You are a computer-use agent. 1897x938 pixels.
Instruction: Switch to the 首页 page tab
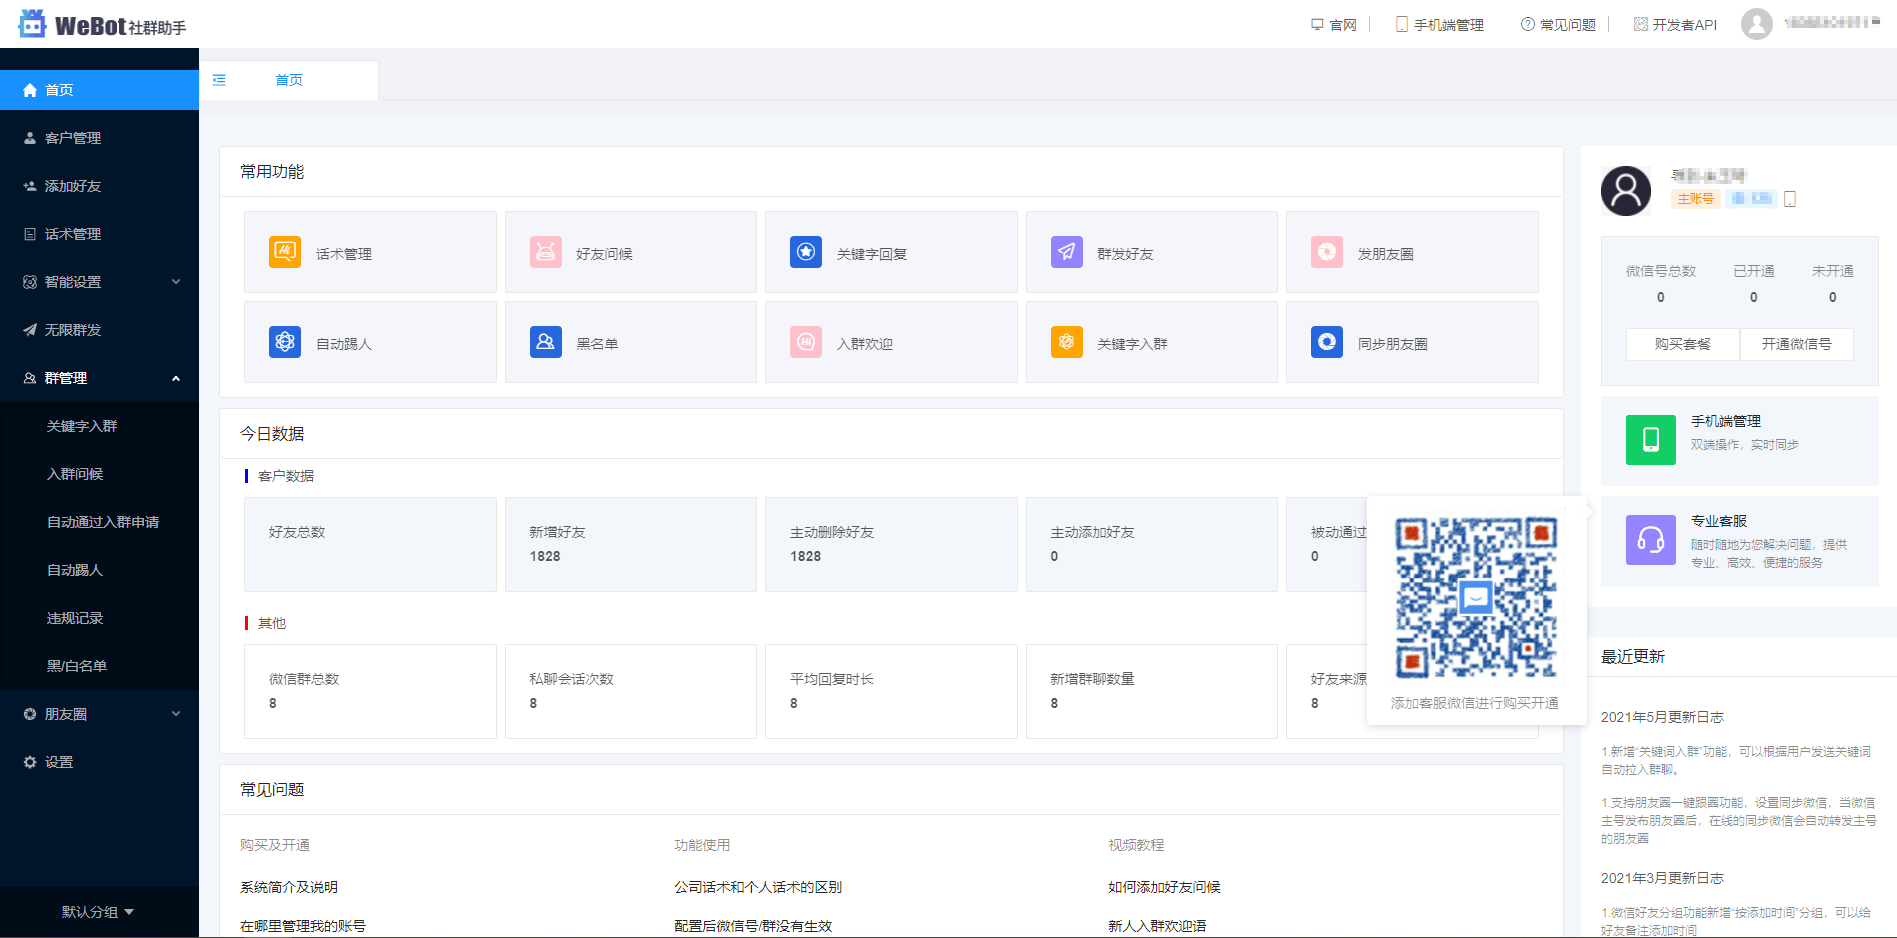tap(289, 80)
